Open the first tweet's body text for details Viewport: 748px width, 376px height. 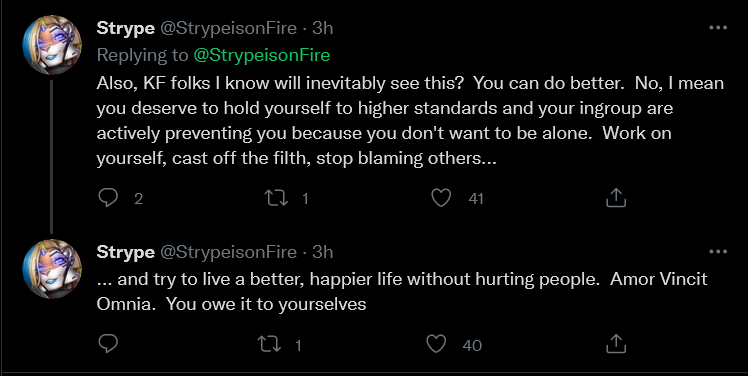(x=410, y=121)
